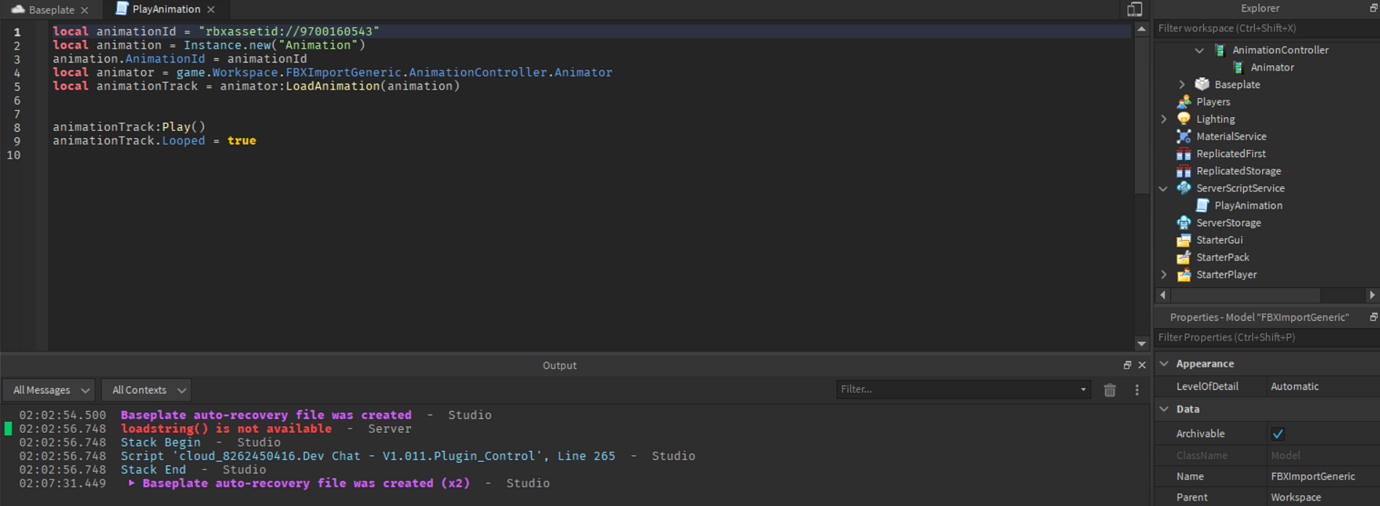Select the Lighting service icon in Explorer
This screenshot has width=1380, height=506.
tap(1184, 119)
